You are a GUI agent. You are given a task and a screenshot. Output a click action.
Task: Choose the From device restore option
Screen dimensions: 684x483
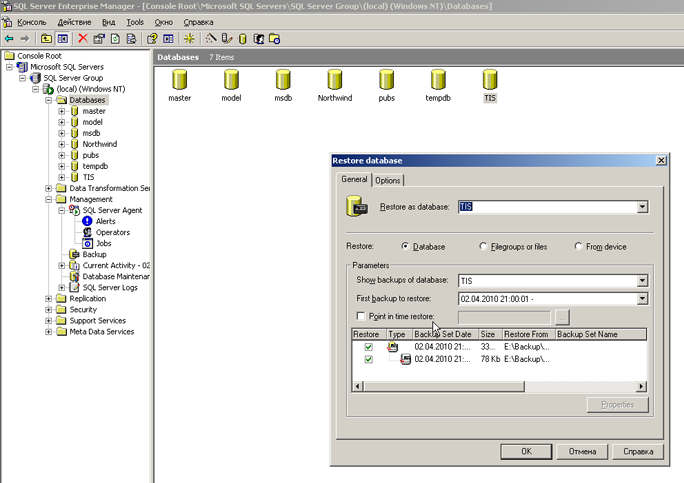[x=579, y=246]
